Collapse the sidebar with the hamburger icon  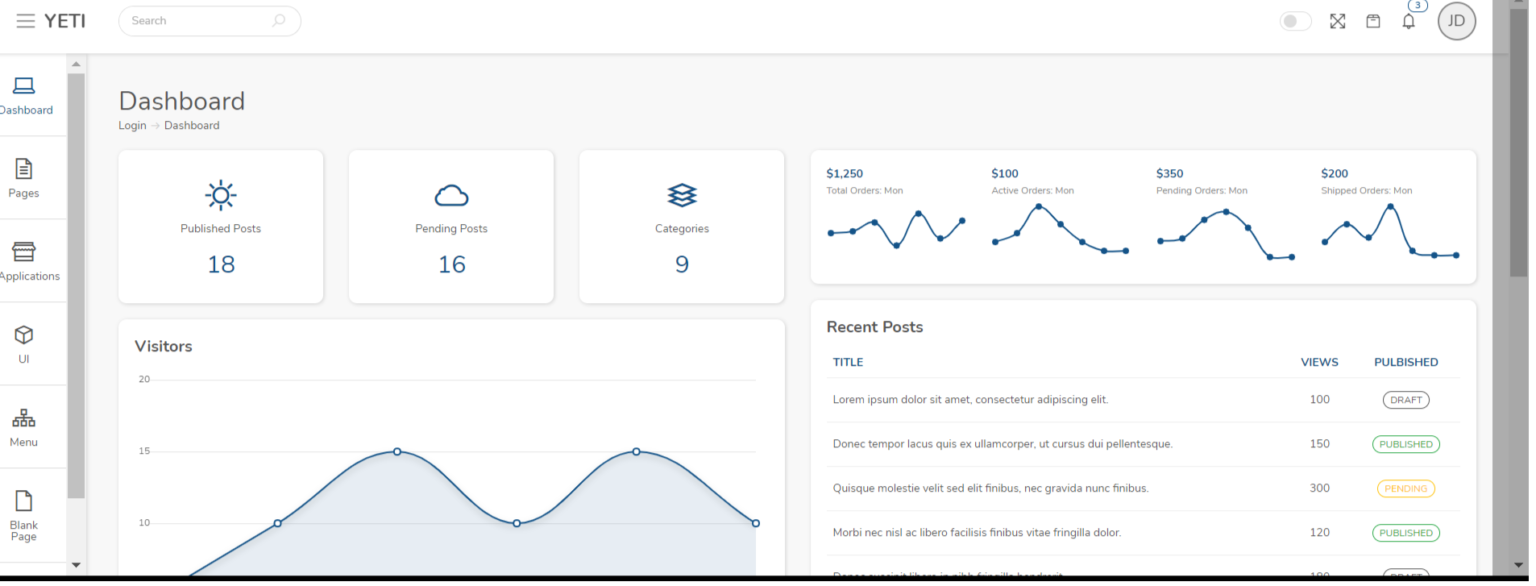point(26,20)
